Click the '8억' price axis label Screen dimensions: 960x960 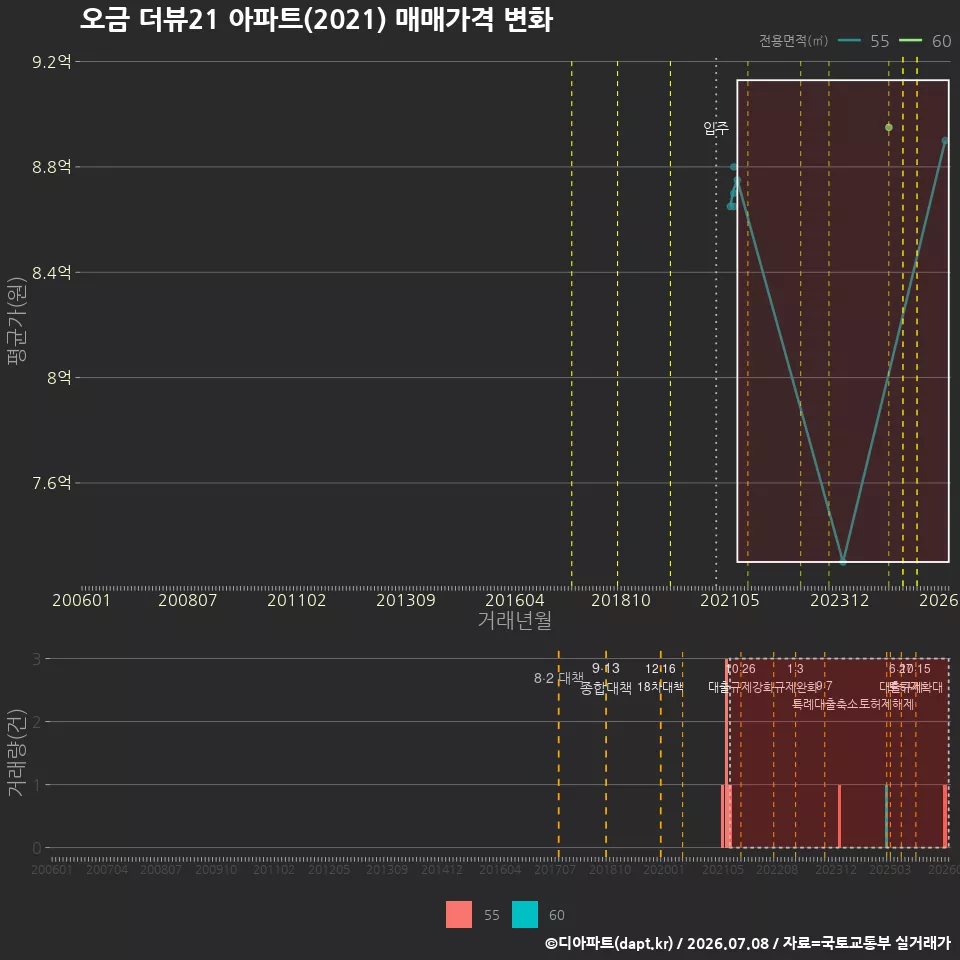pyautogui.click(x=59, y=378)
